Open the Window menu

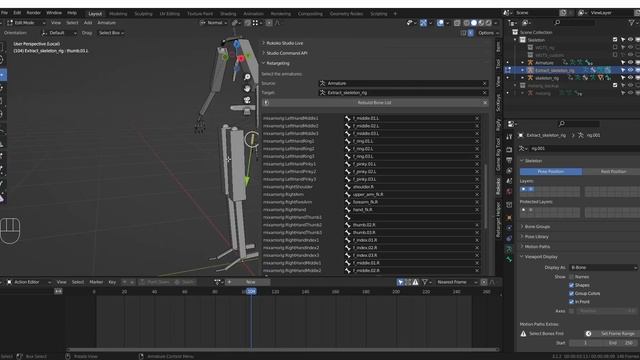pyautogui.click(x=54, y=13)
